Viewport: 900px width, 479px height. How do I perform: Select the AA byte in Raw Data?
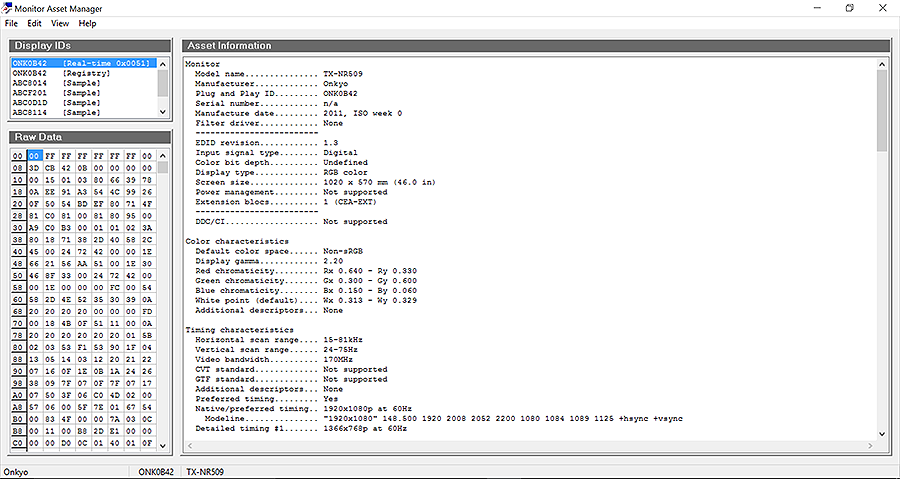point(83,264)
